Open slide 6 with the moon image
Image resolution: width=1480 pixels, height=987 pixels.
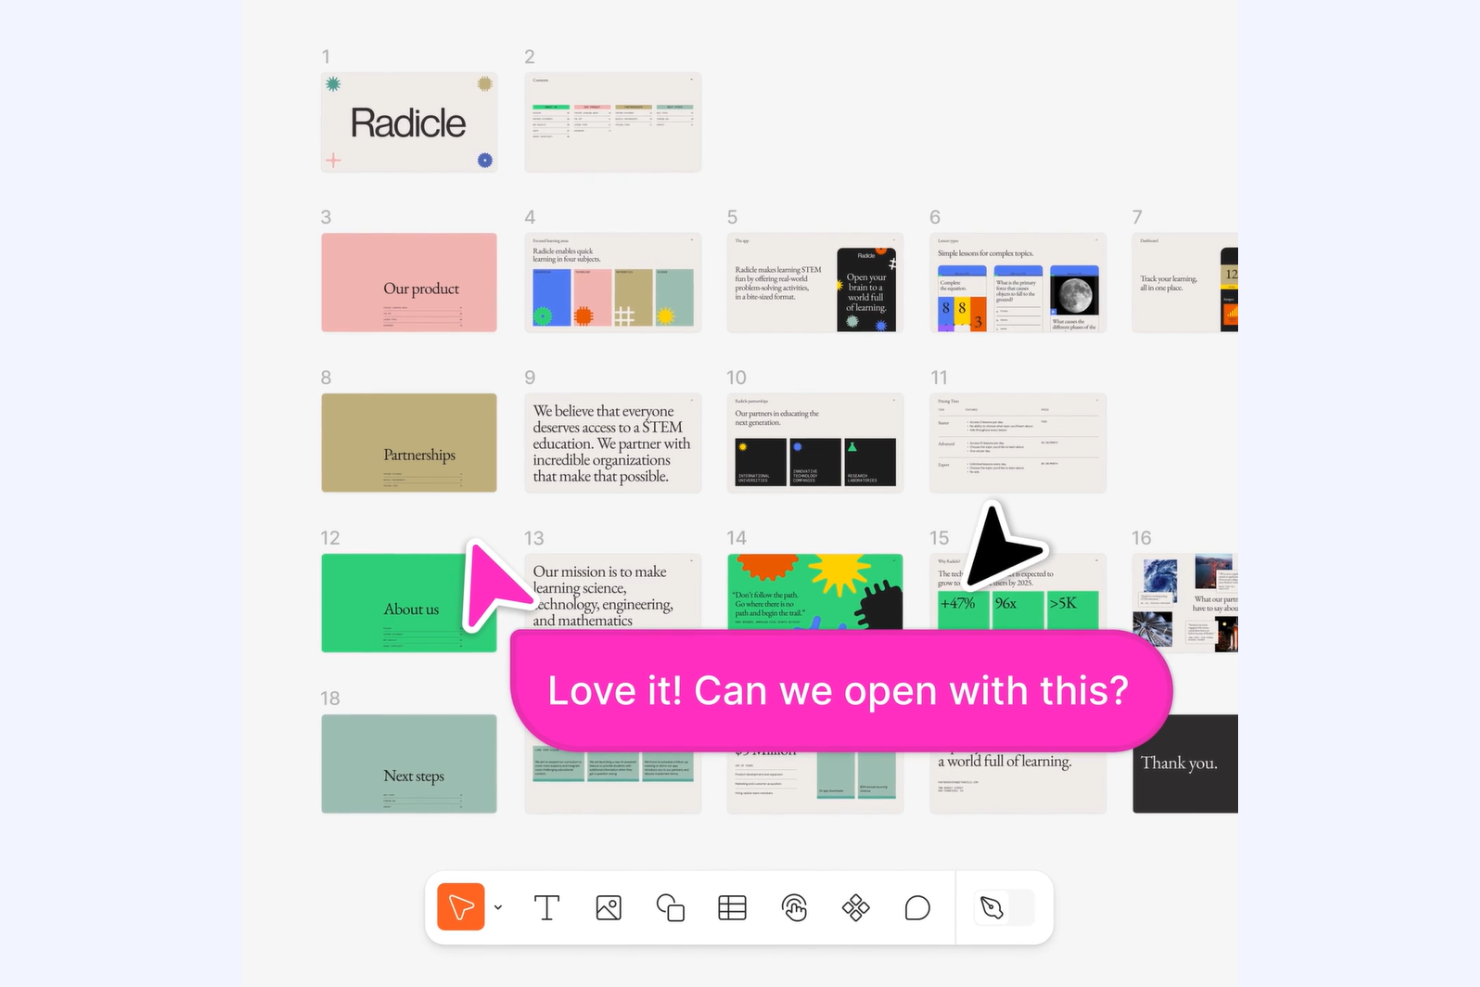(x=1018, y=282)
